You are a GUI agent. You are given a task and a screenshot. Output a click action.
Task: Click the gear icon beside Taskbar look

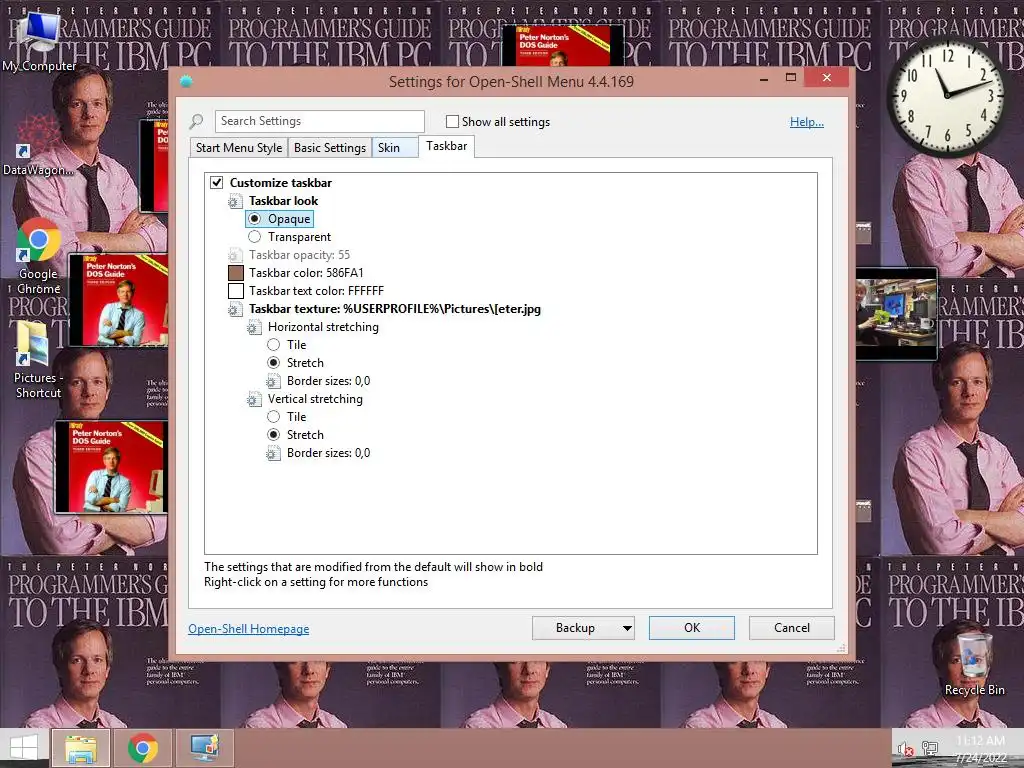[x=235, y=201]
